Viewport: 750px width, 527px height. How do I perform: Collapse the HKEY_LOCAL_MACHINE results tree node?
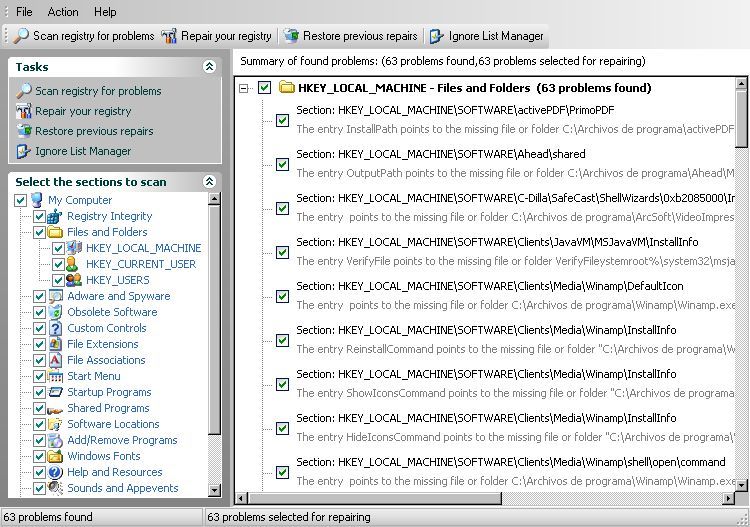[x=244, y=88]
